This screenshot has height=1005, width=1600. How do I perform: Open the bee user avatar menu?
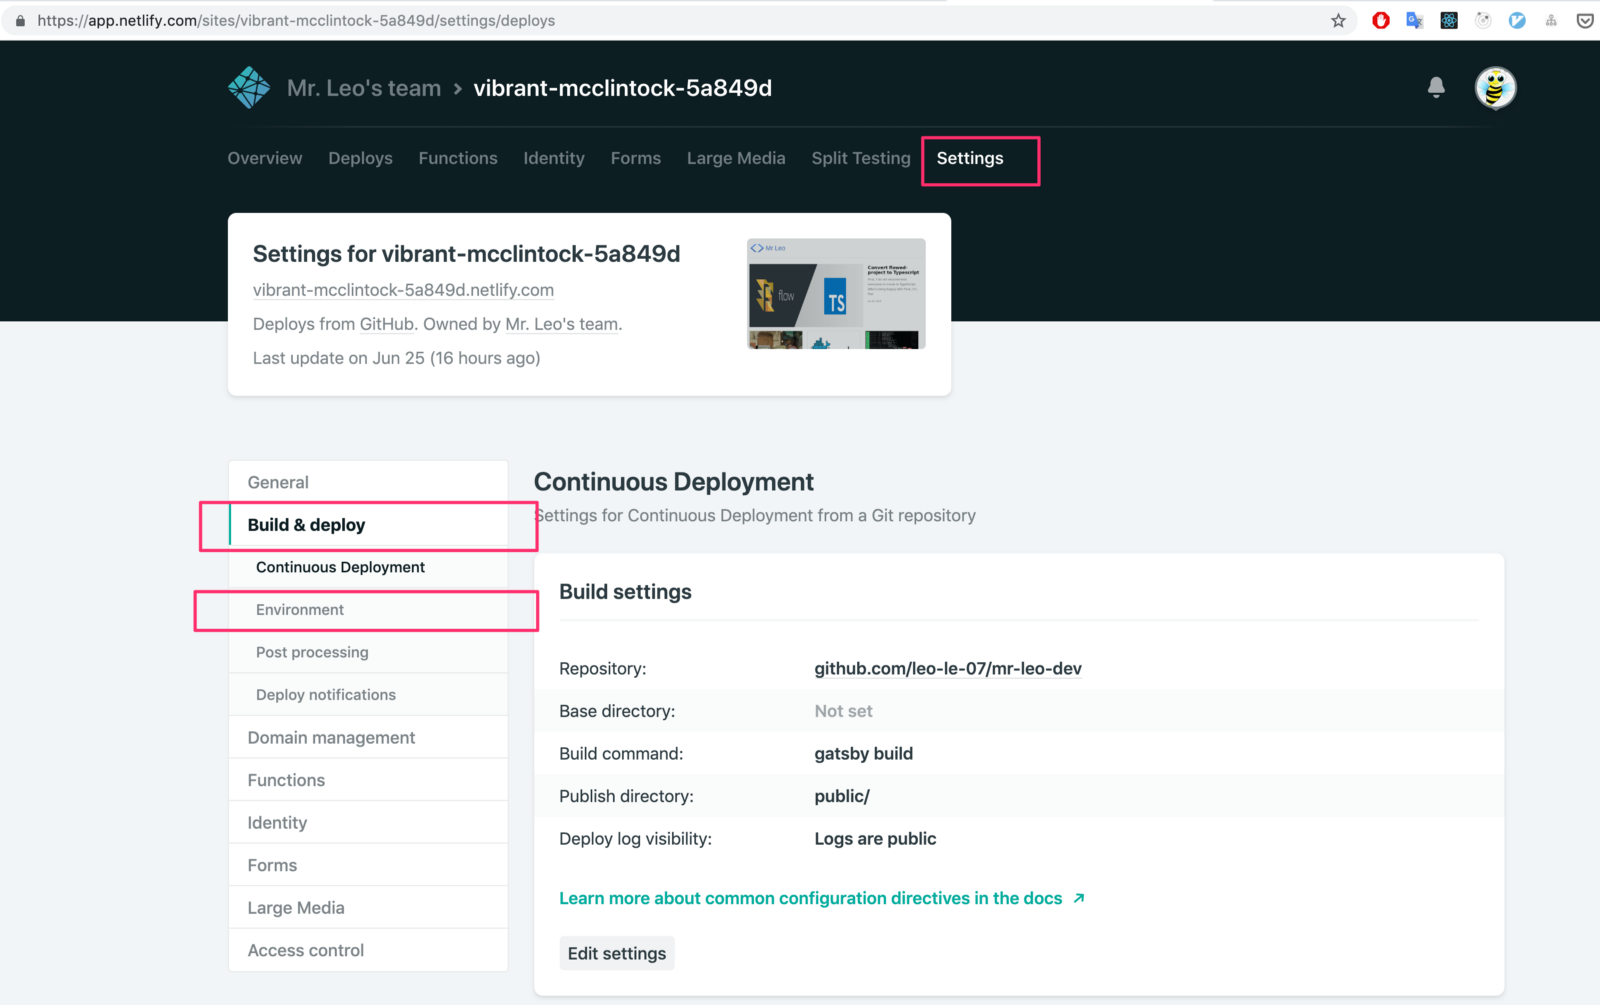(x=1495, y=88)
